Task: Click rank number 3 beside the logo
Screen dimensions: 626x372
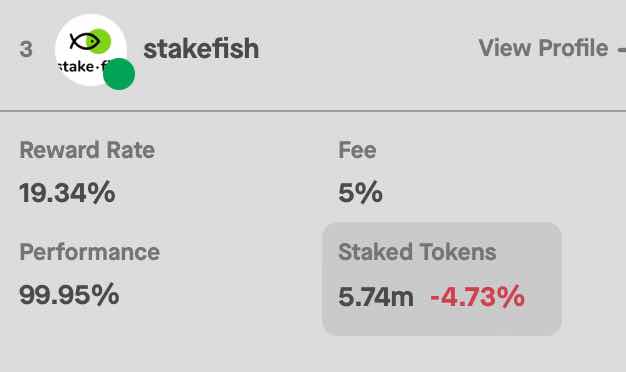Action: 26,49
